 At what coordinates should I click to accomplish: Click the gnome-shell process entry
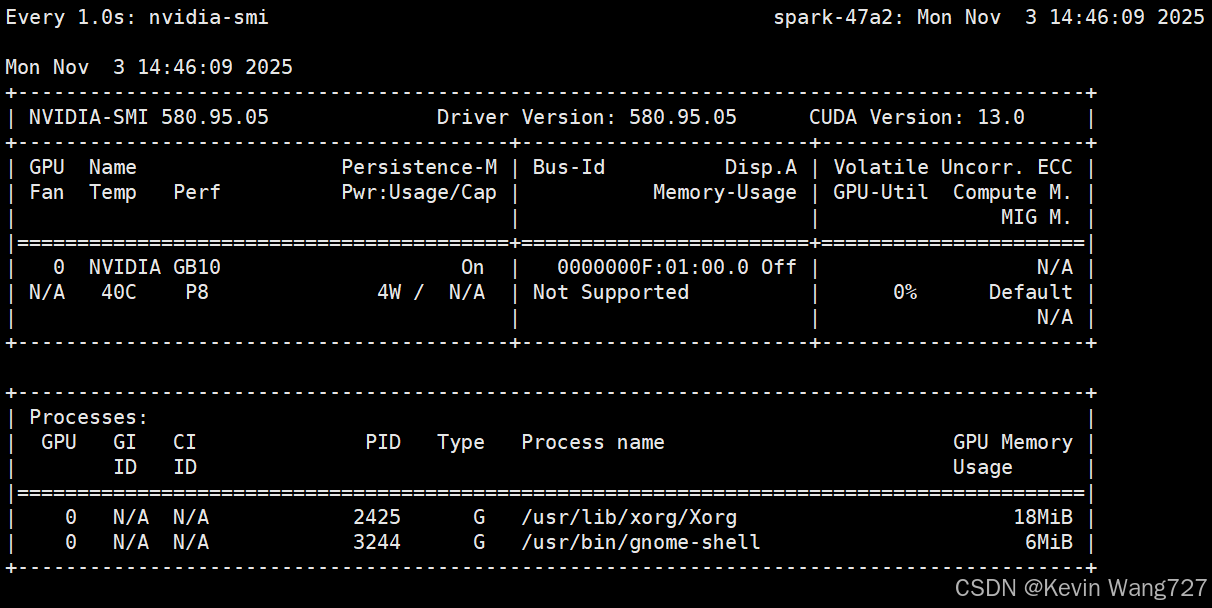coord(639,542)
